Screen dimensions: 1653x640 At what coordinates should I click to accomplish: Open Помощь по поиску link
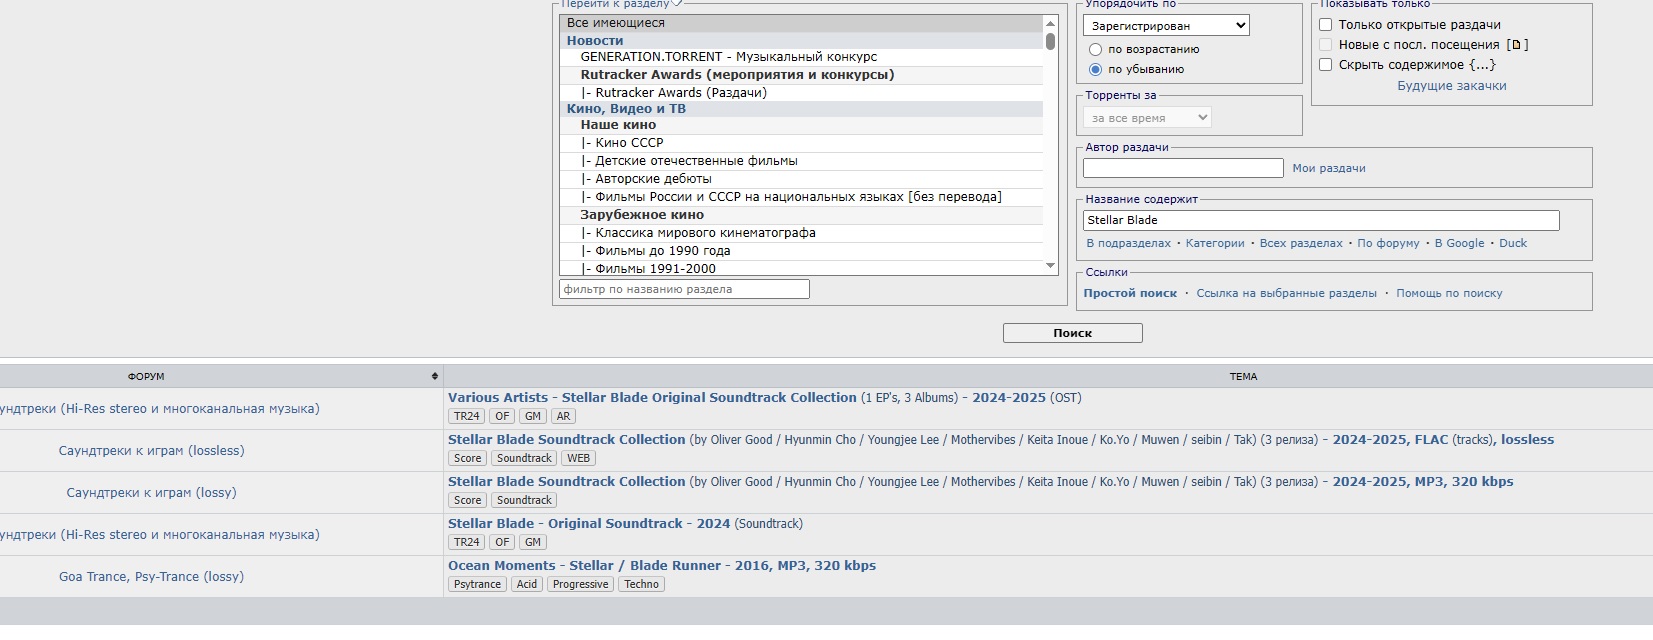[x=1449, y=293]
